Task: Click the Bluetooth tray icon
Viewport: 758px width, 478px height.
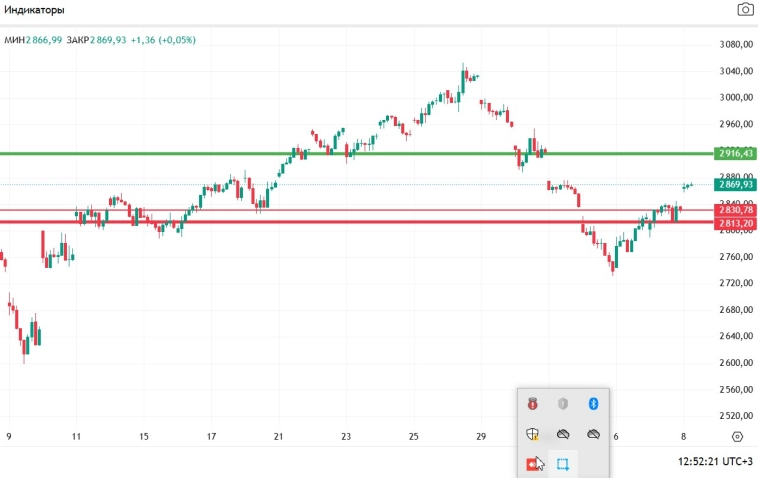Action: click(592, 403)
